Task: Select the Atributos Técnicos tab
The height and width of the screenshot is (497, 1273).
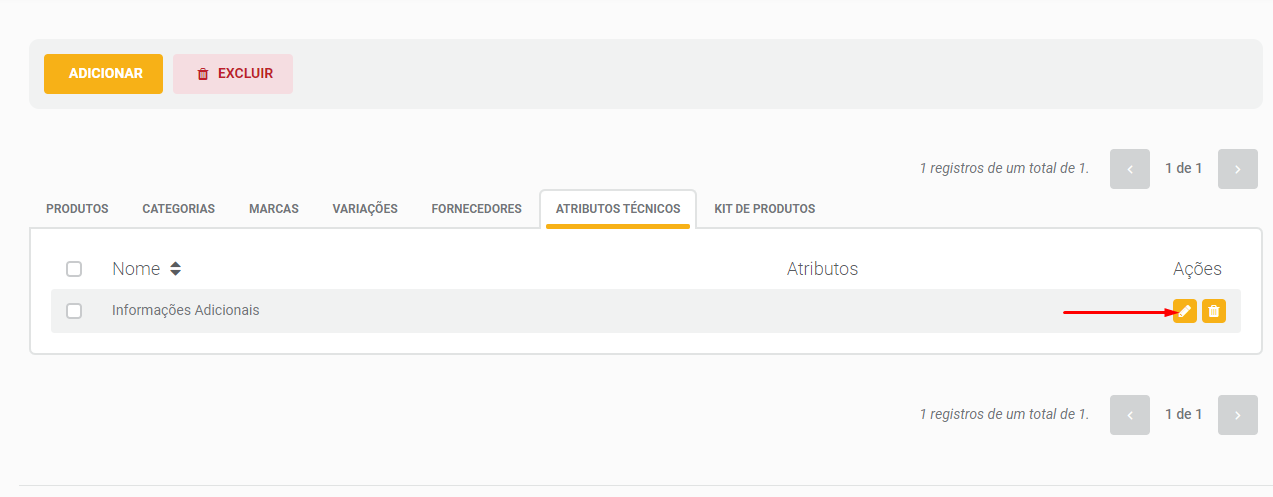Action: 618,209
